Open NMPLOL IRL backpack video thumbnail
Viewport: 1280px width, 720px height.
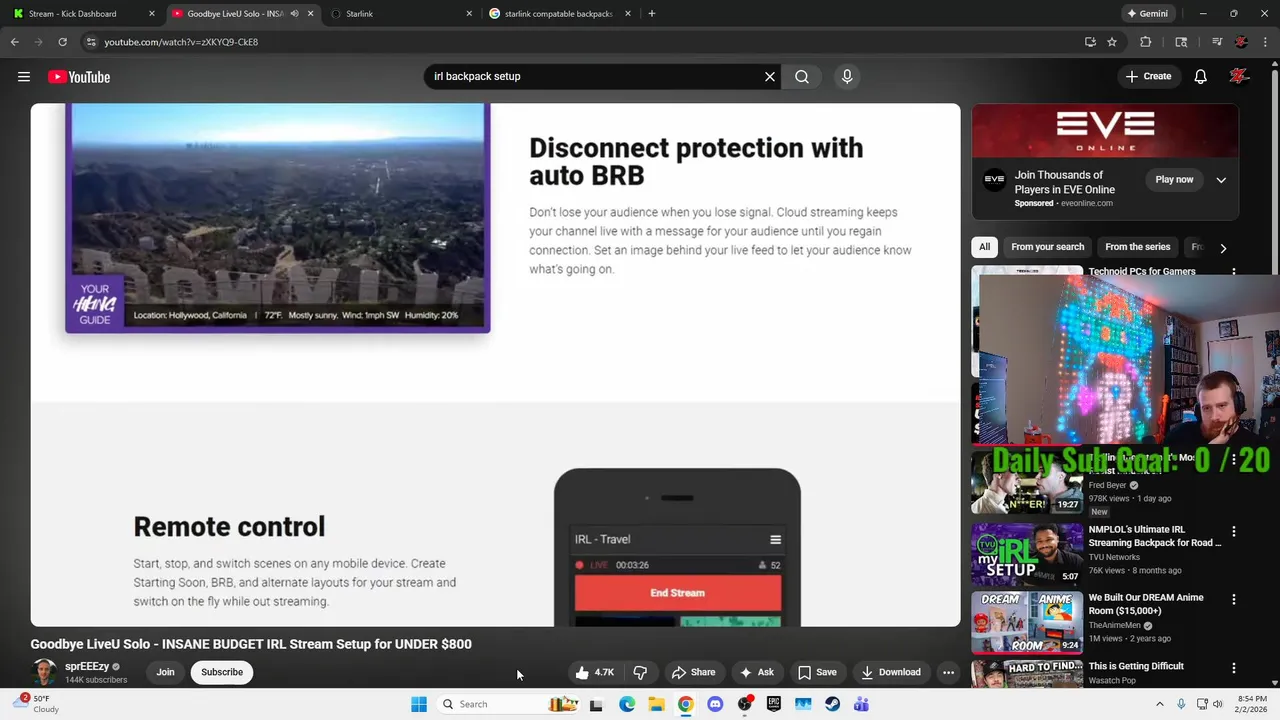1027,553
